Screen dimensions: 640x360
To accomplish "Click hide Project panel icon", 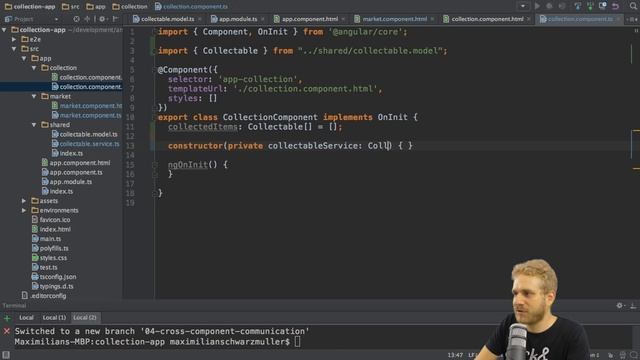I will coord(116,19).
